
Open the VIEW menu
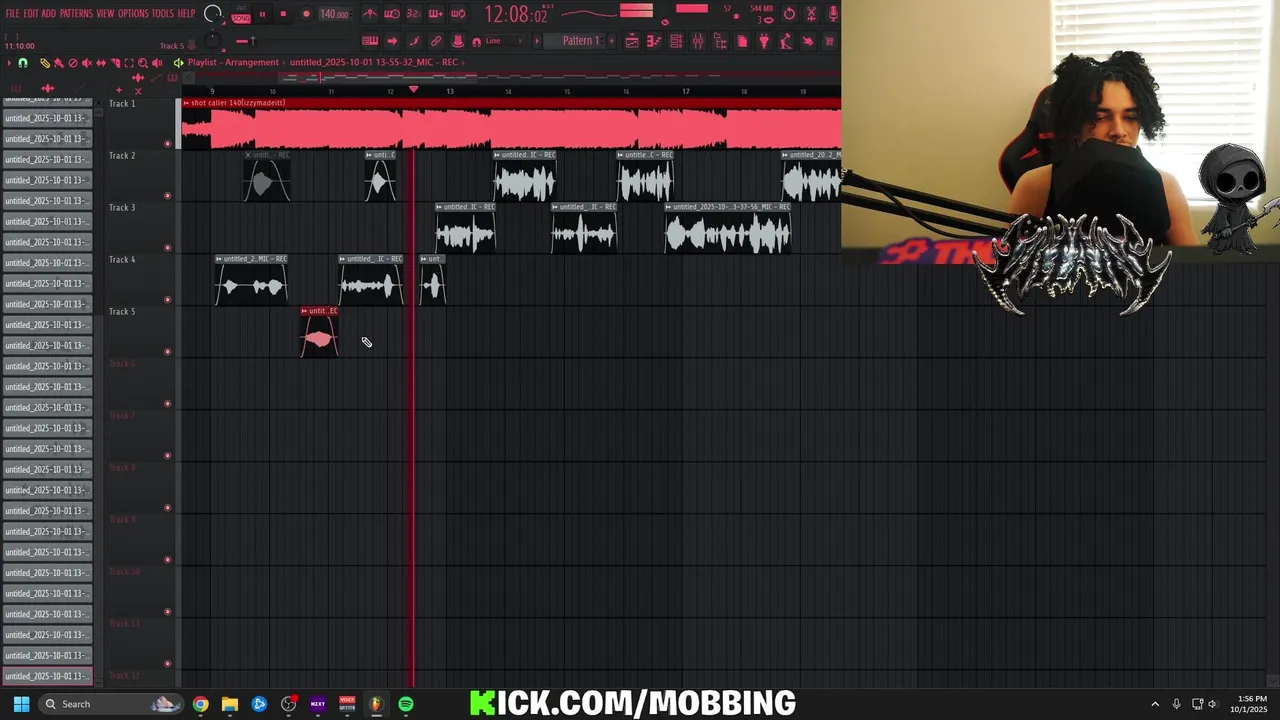click(105, 13)
